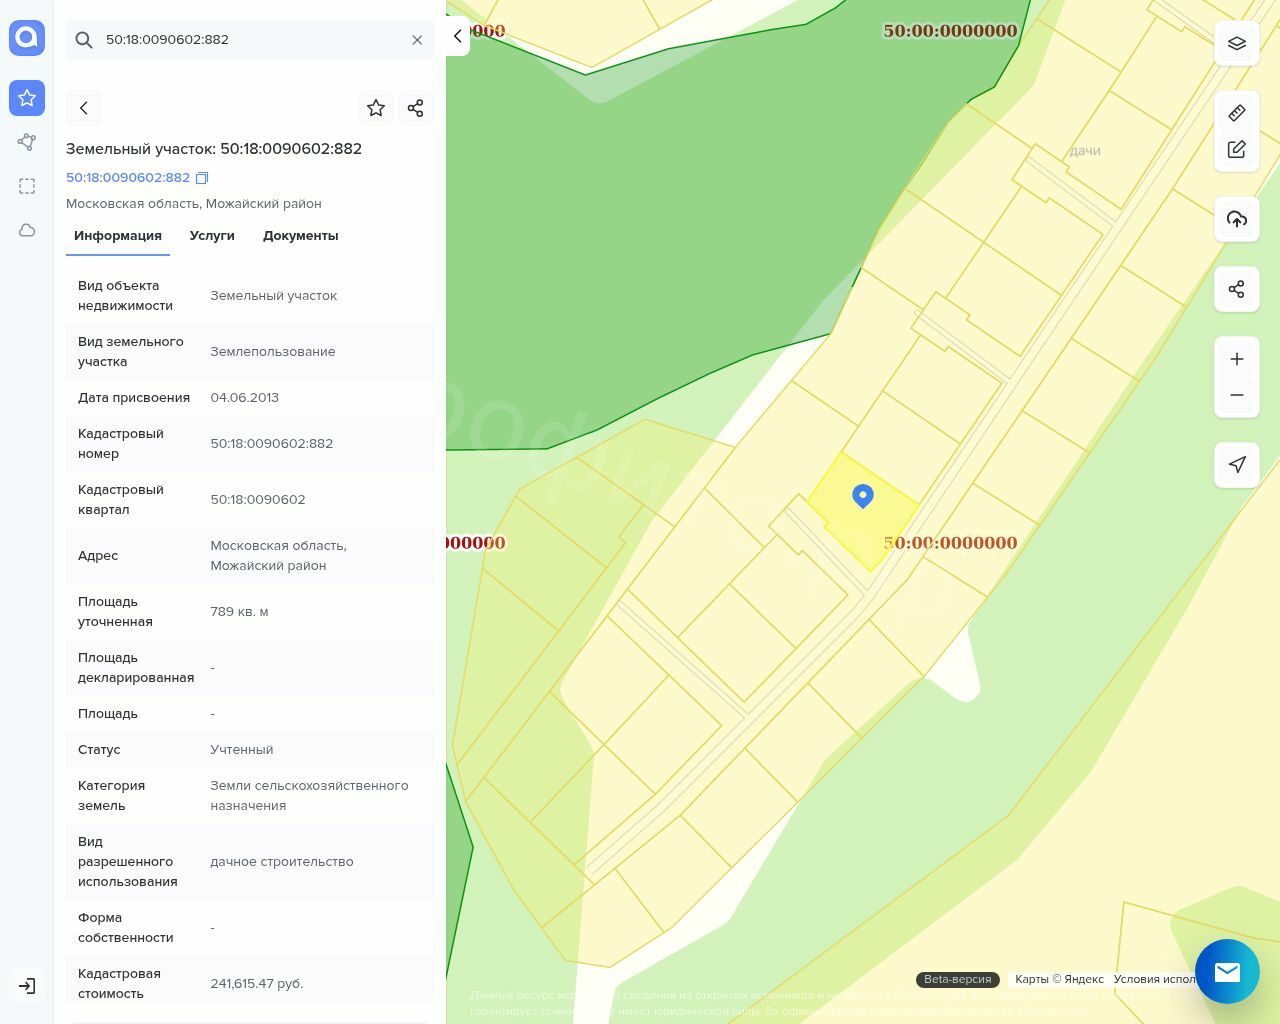This screenshot has height=1024, width=1280.
Task: Open the mail feedback chat button
Action: [1227, 971]
